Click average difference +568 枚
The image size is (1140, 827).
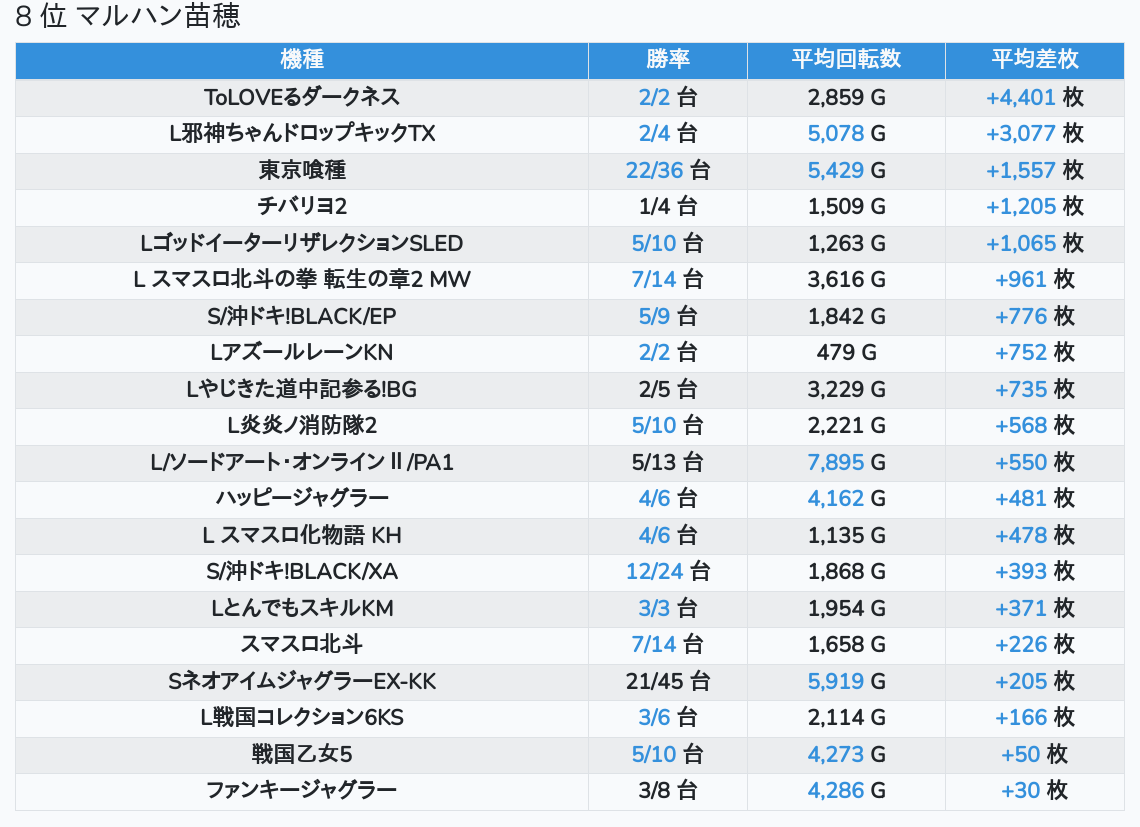1035,426
